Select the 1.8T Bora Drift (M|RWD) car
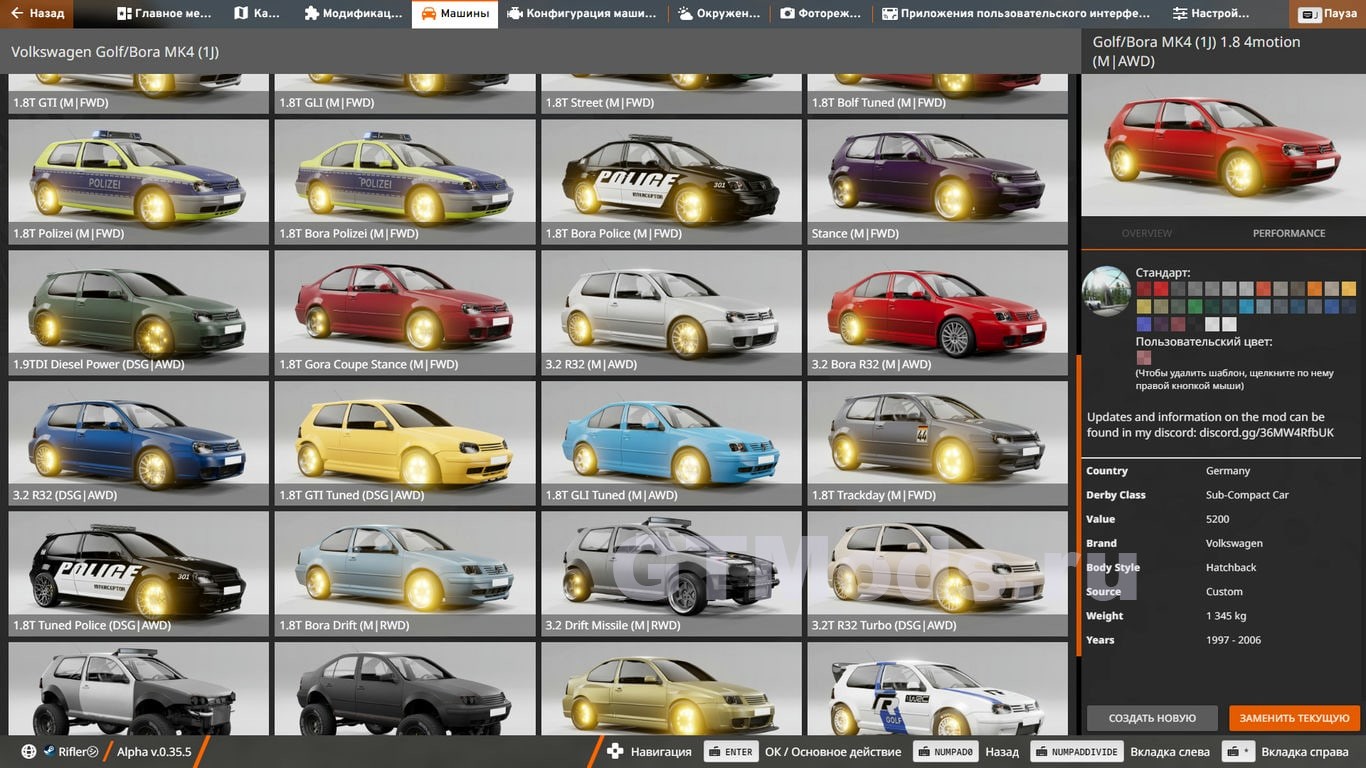This screenshot has height=768, width=1366. point(405,574)
